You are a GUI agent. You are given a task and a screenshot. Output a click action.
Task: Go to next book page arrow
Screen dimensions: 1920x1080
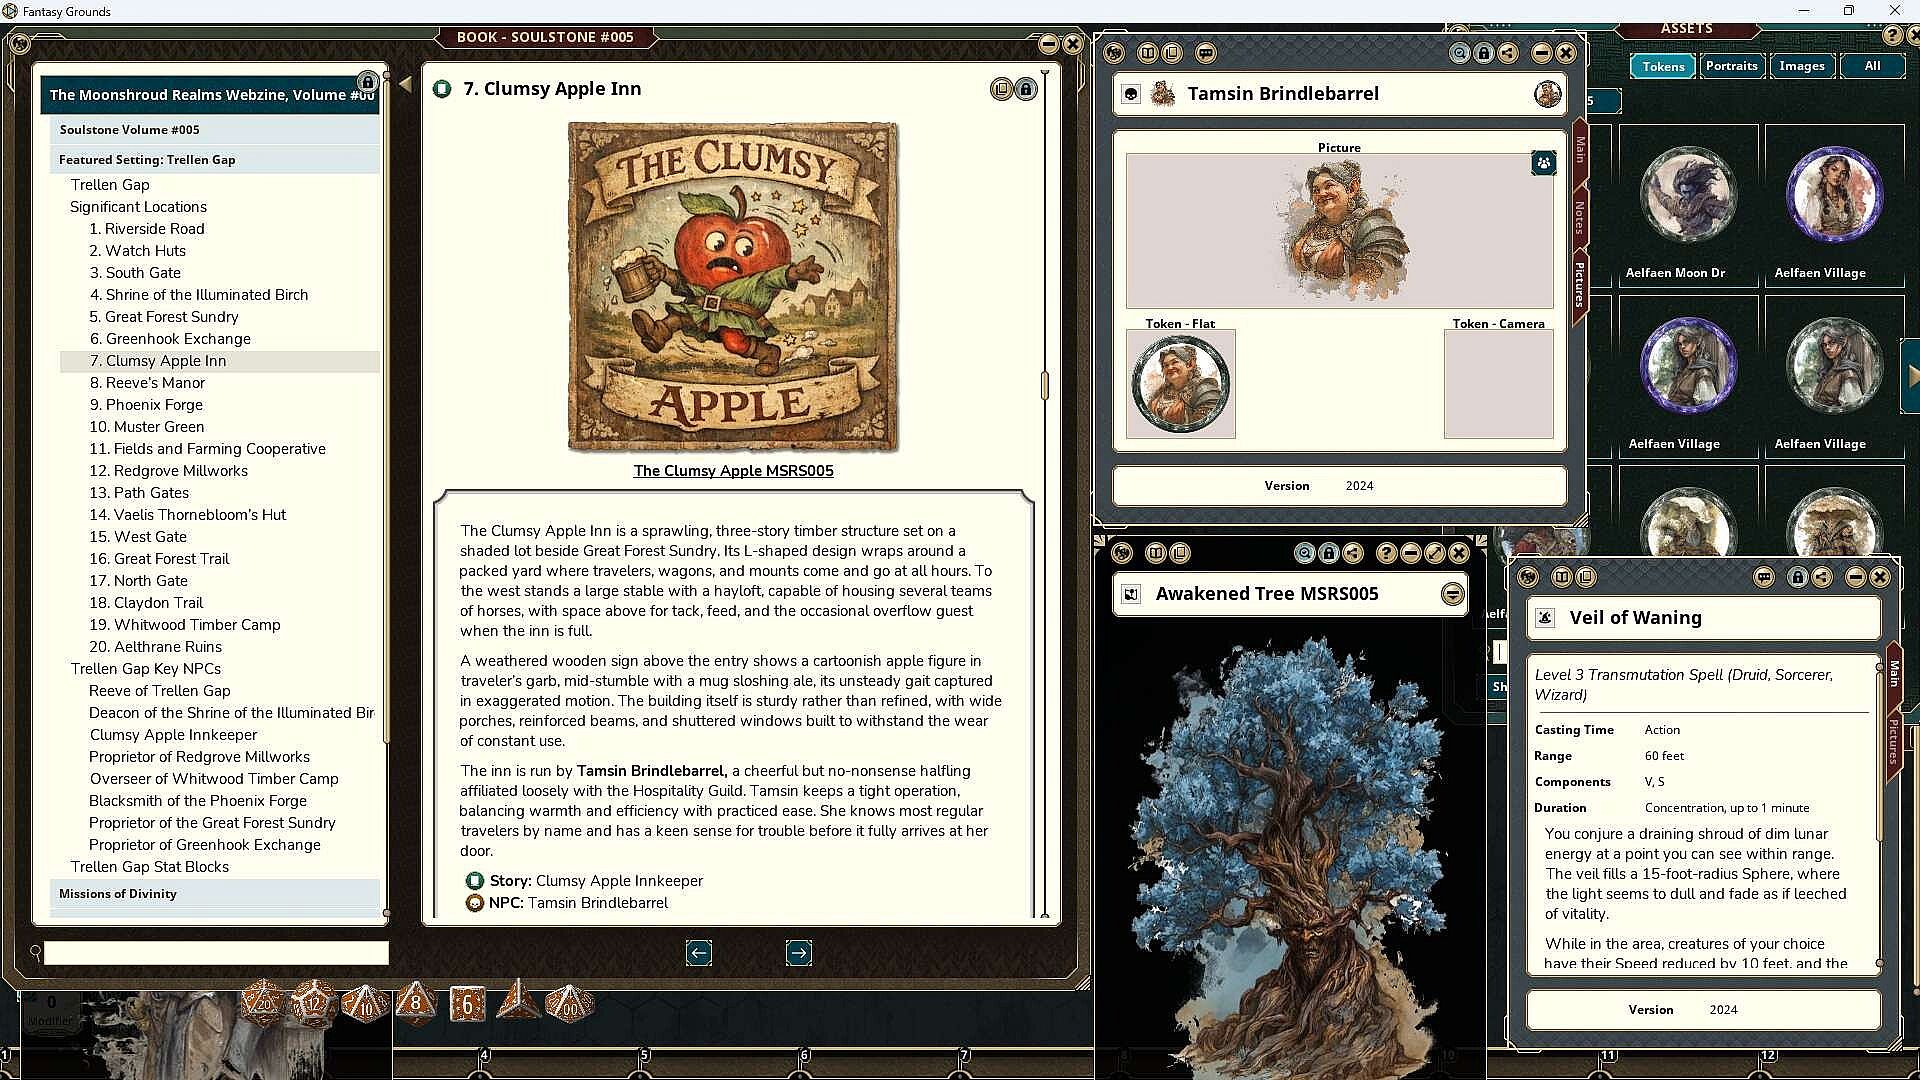798,953
